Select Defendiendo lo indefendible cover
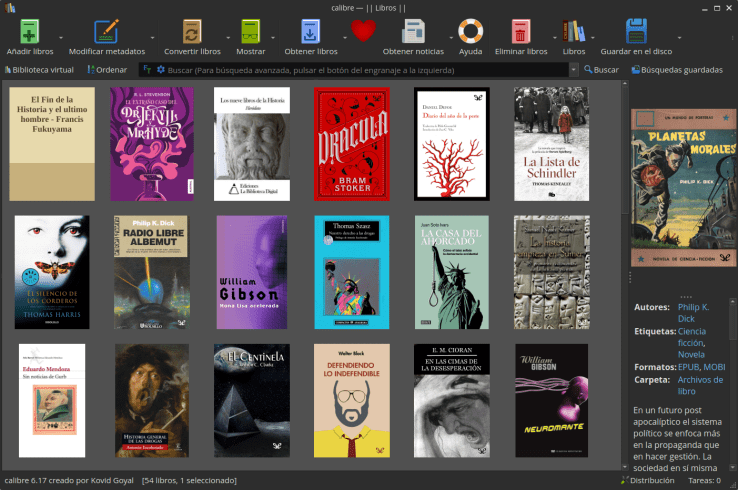This screenshot has height=490, width=738. (x=352, y=400)
